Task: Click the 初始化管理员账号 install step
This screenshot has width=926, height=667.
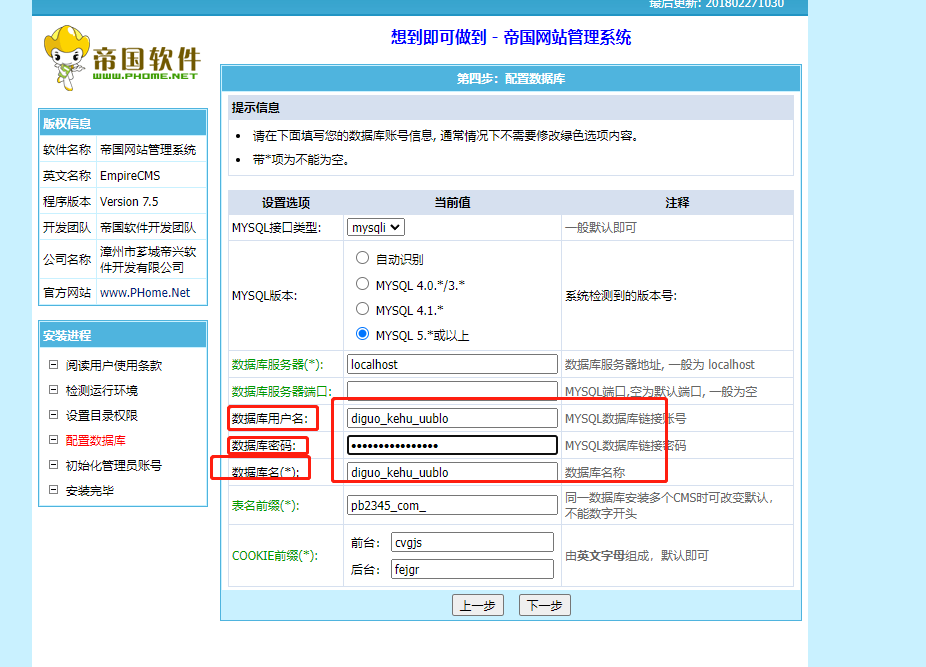Action: [x=114, y=466]
